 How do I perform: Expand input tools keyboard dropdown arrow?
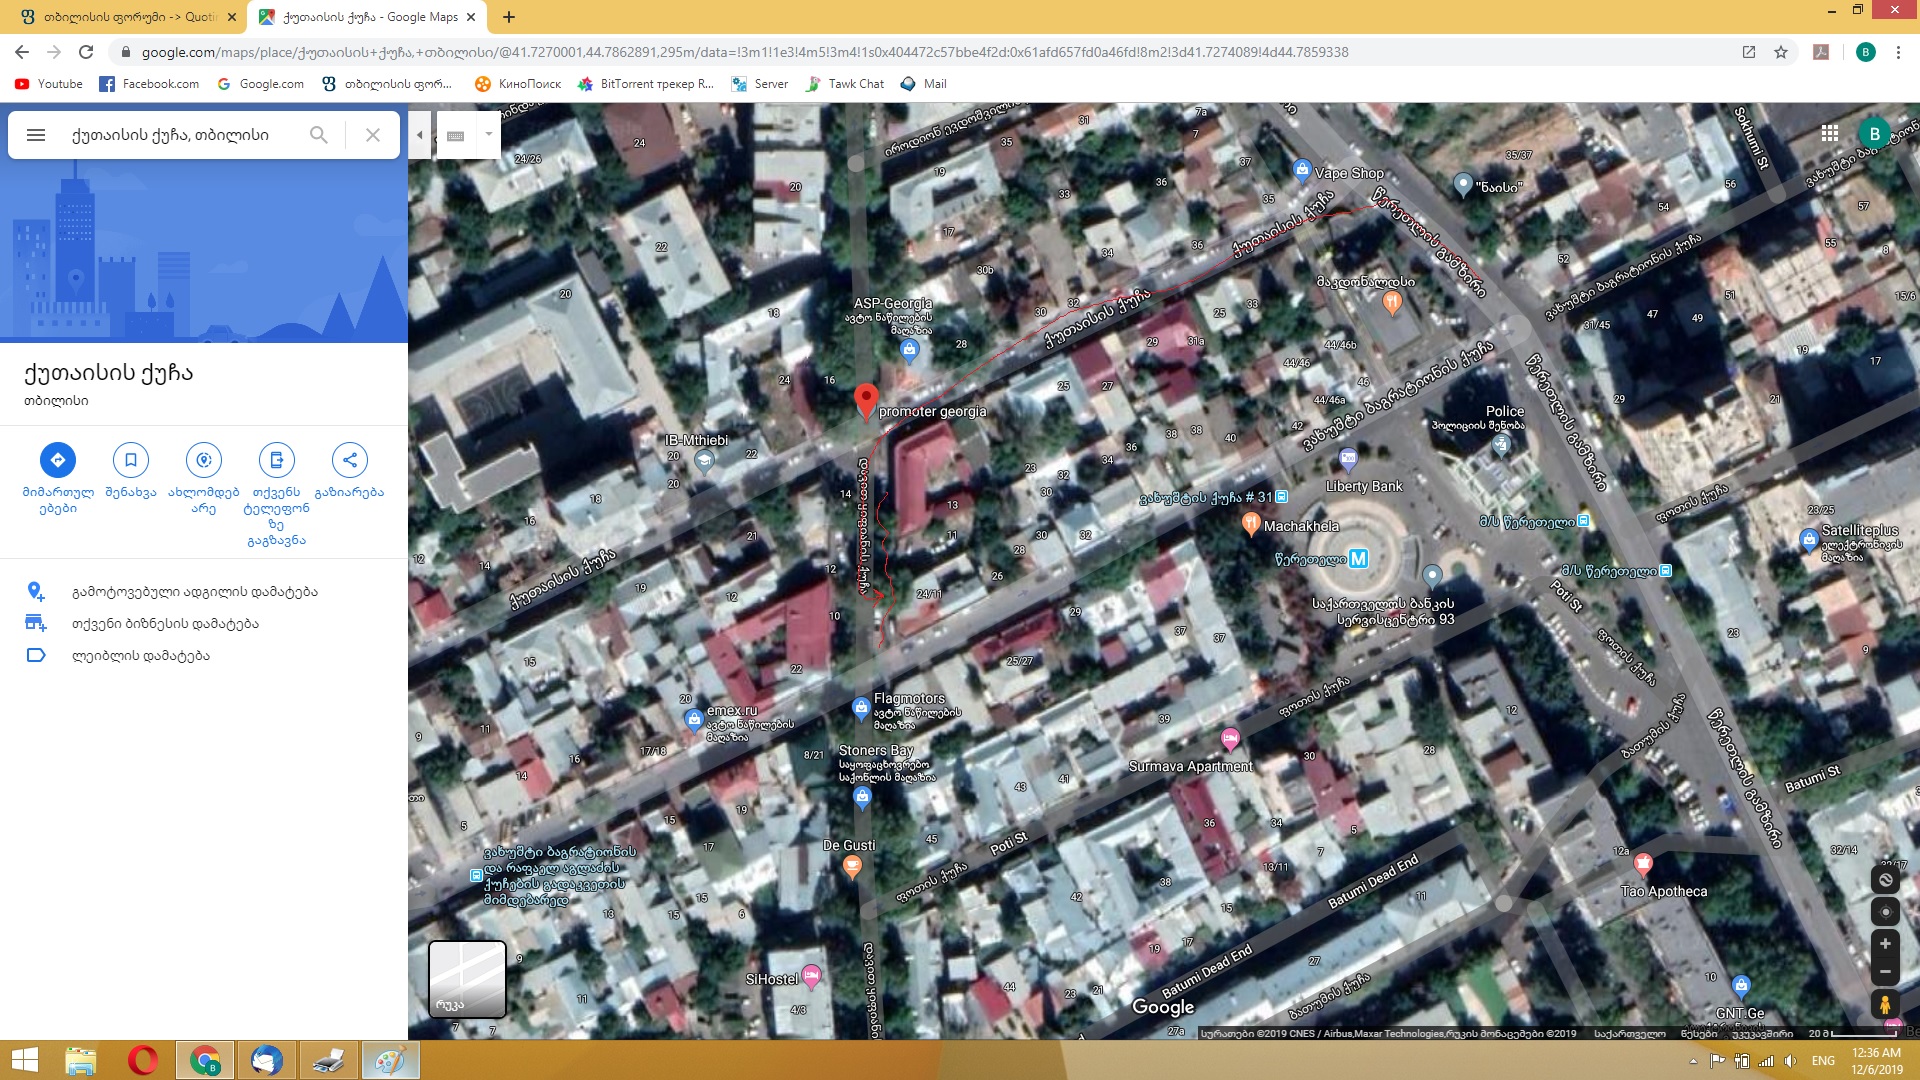point(488,134)
